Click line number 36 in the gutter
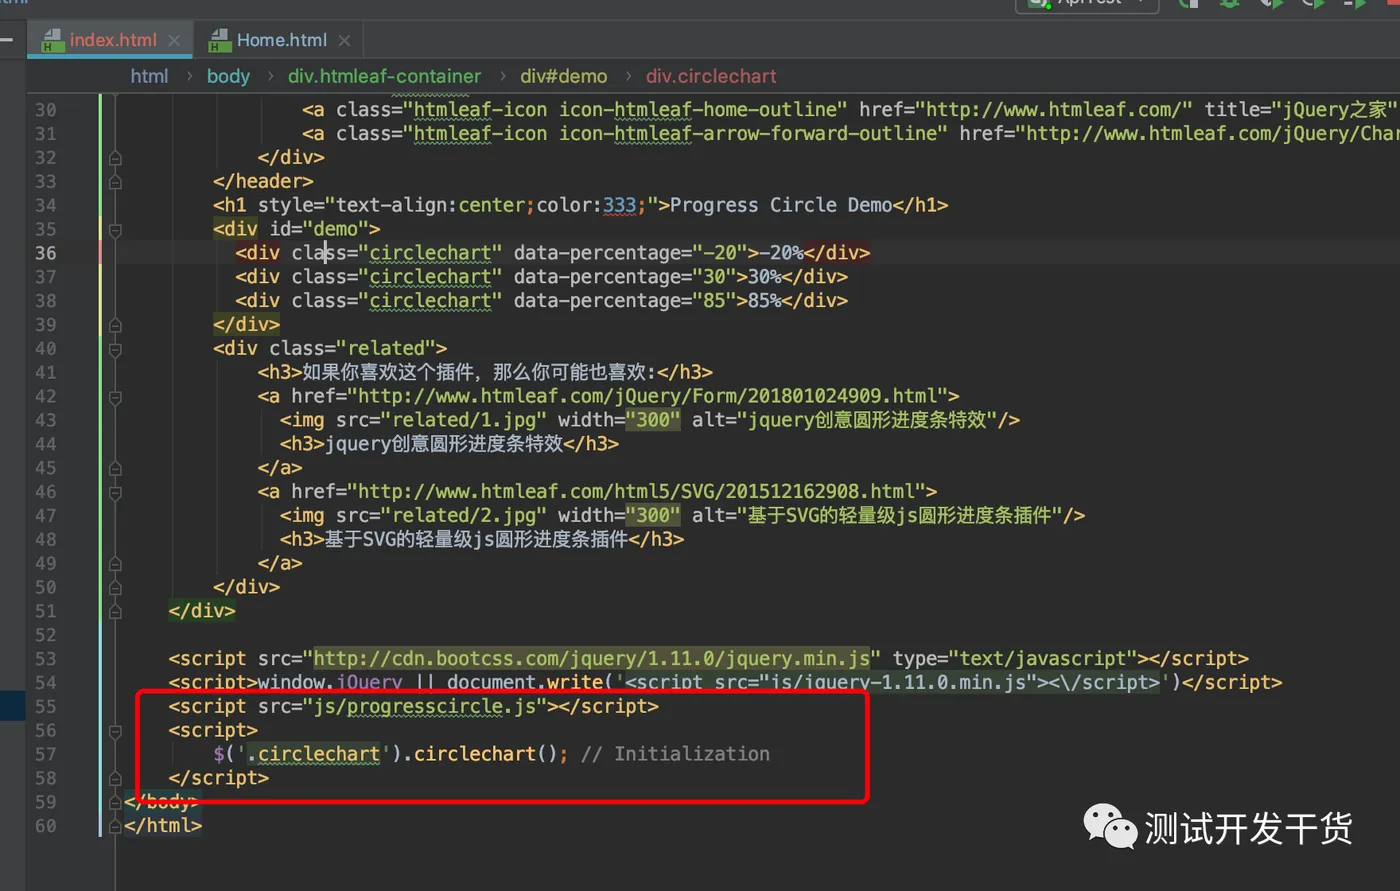Viewport: 1400px width, 891px height. click(46, 253)
